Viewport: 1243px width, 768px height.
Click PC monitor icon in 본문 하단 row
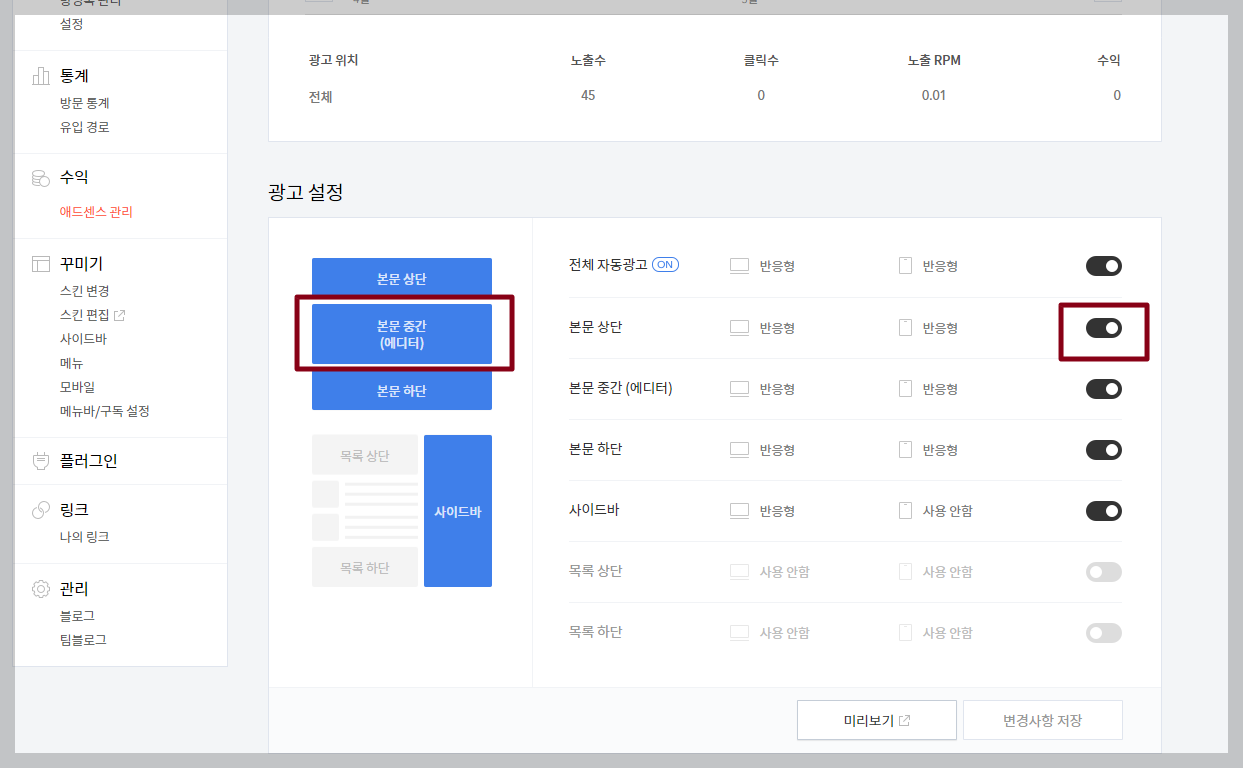739,450
